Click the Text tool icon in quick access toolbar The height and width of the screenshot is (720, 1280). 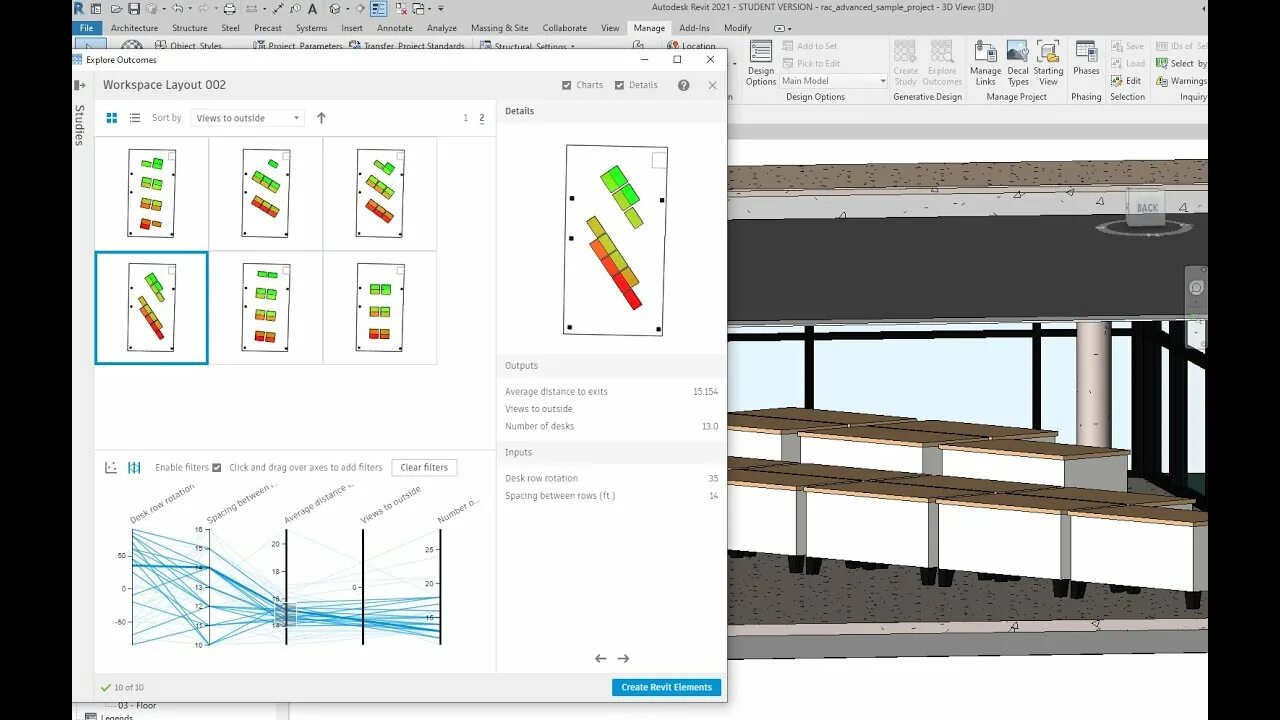(313, 8)
